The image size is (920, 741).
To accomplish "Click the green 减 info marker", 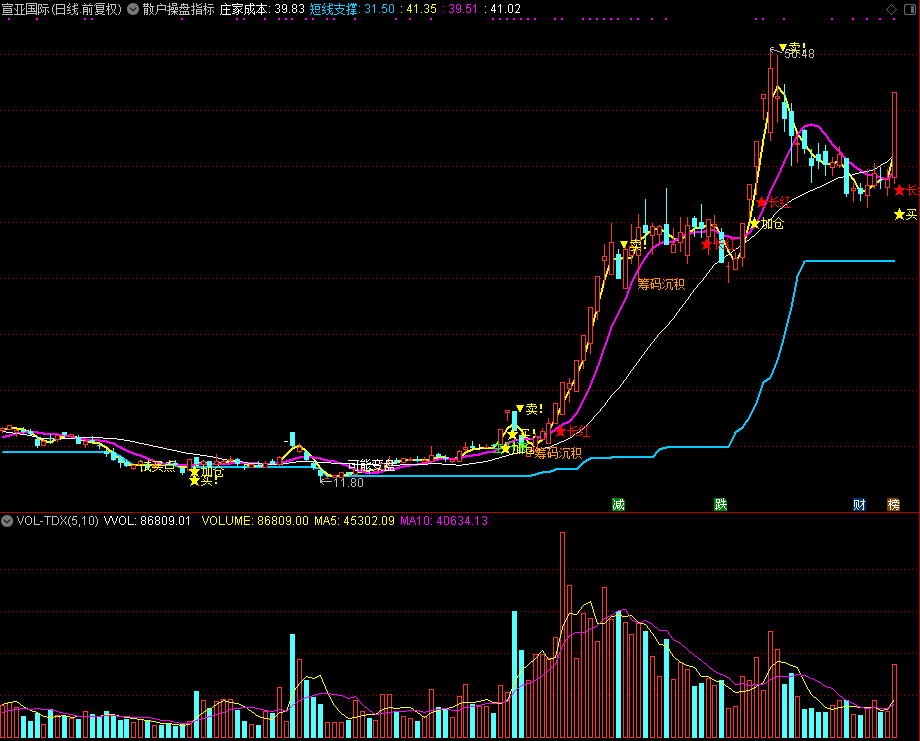I will coord(618,505).
